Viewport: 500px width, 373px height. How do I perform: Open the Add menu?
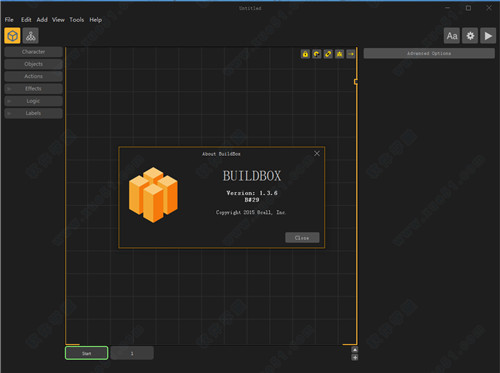pyautogui.click(x=42, y=20)
